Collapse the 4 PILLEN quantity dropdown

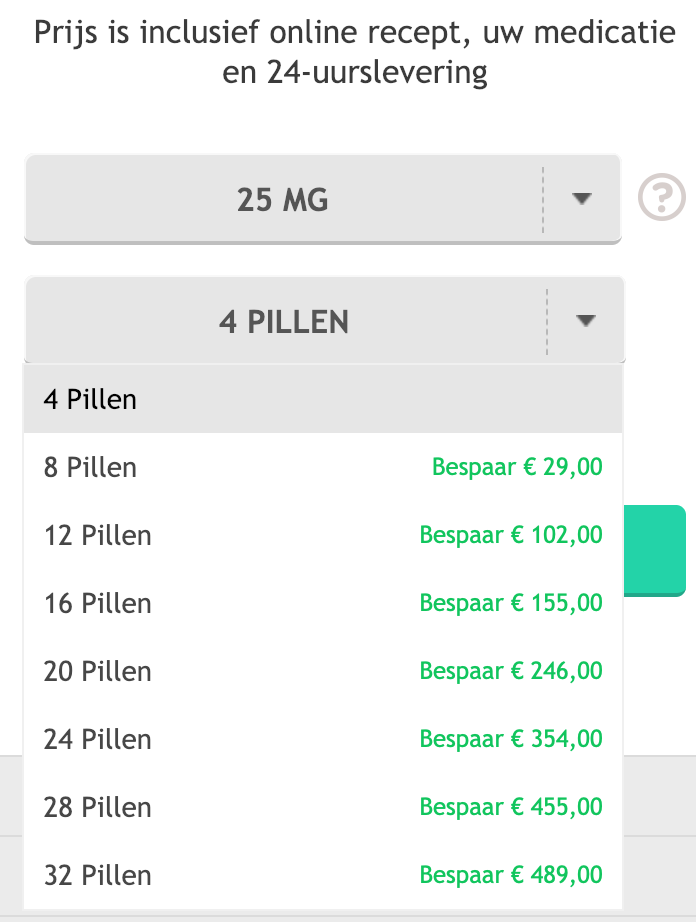pos(324,320)
